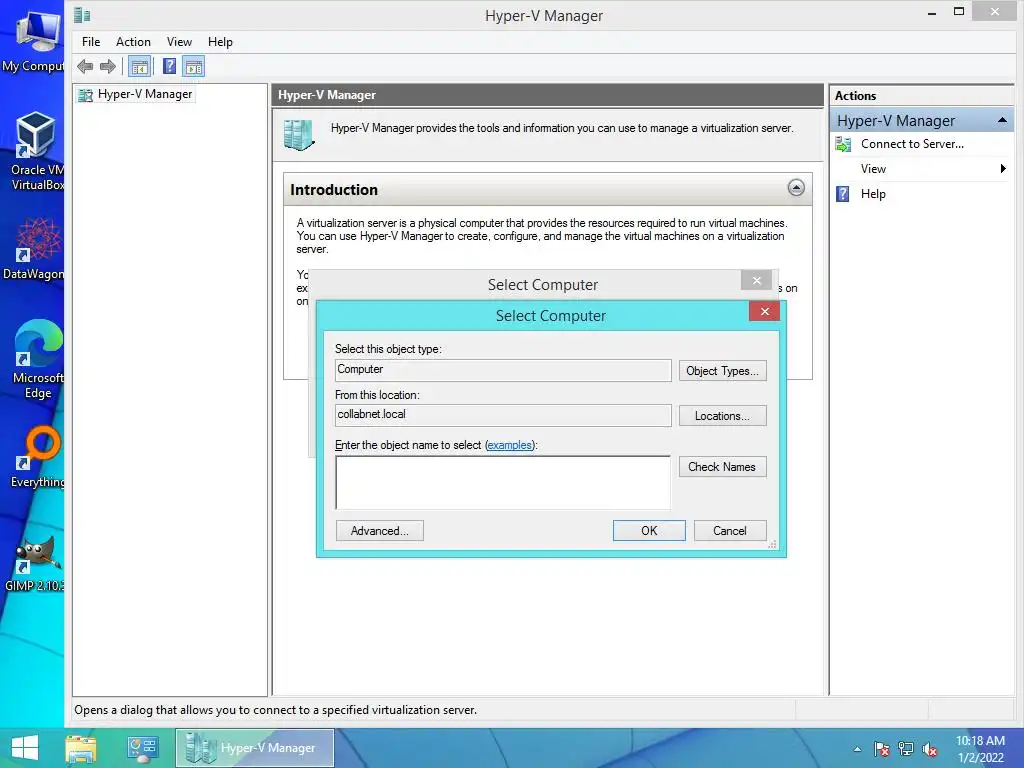Screen dimensions: 1024x768
Task: Select the Oracle VM VirtualBox desktop icon
Action: pos(37,151)
